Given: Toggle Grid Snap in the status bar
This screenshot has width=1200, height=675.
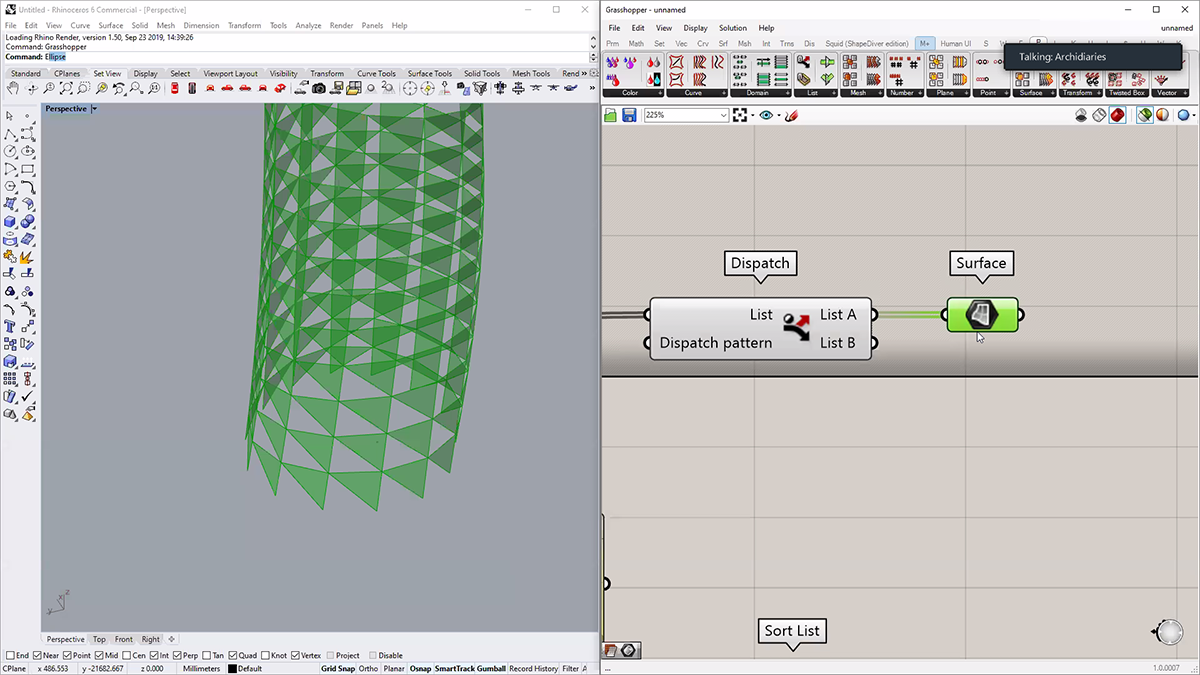Looking at the screenshot, I should click(x=337, y=669).
